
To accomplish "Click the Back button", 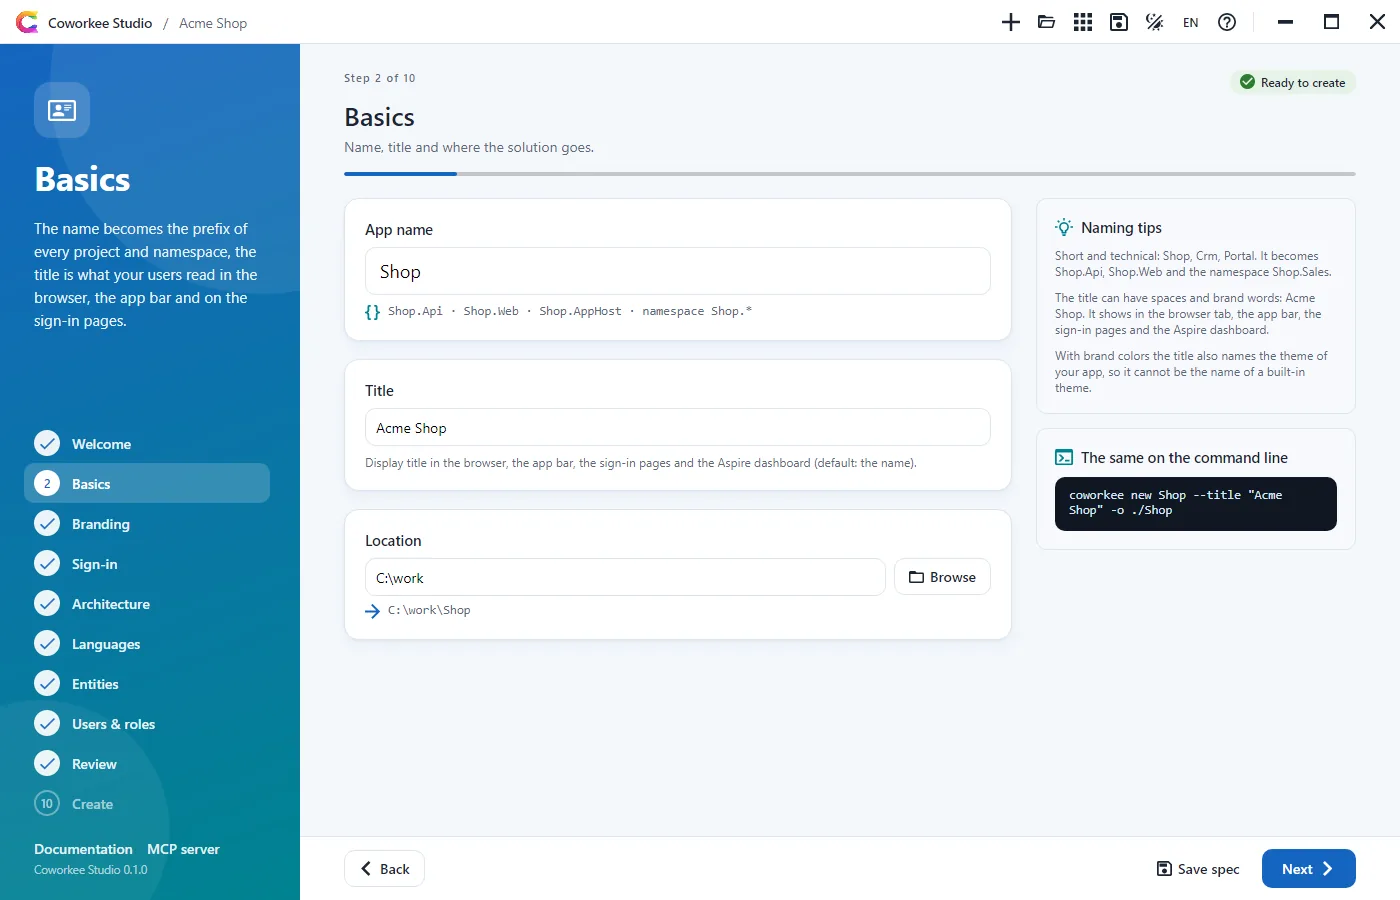I will (384, 868).
